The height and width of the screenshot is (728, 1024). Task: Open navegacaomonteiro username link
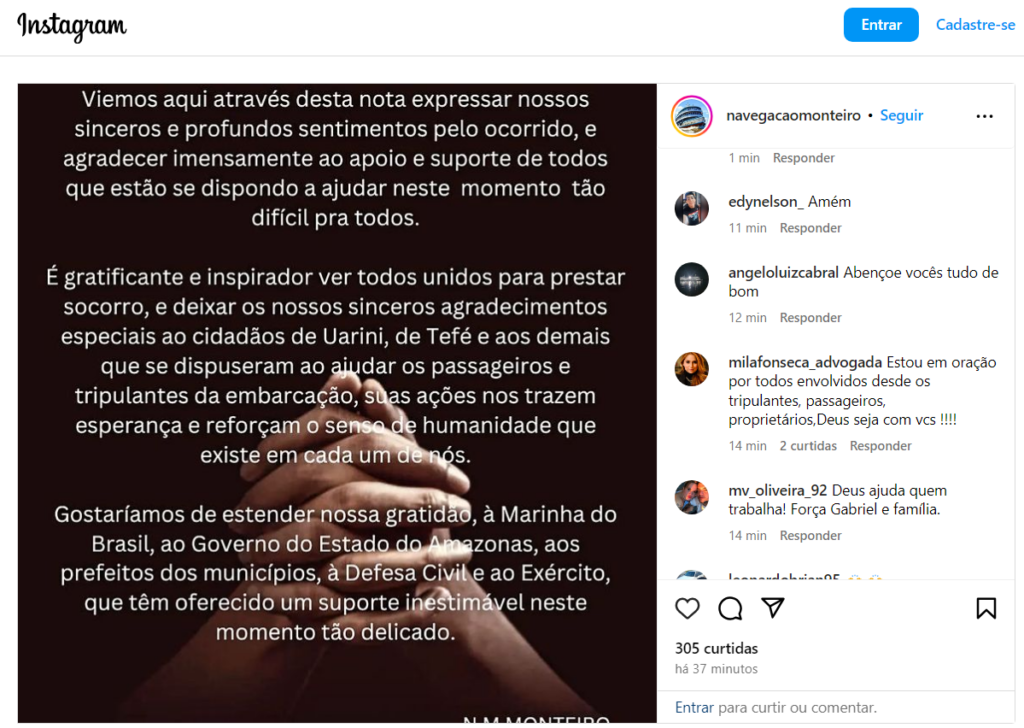[793, 116]
